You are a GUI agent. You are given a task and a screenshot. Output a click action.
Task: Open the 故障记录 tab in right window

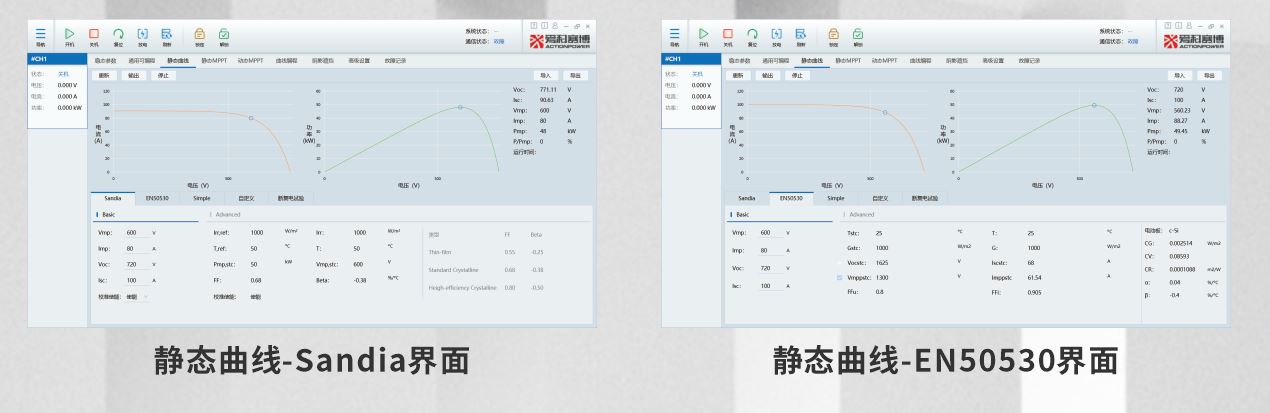(x=1029, y=61)
